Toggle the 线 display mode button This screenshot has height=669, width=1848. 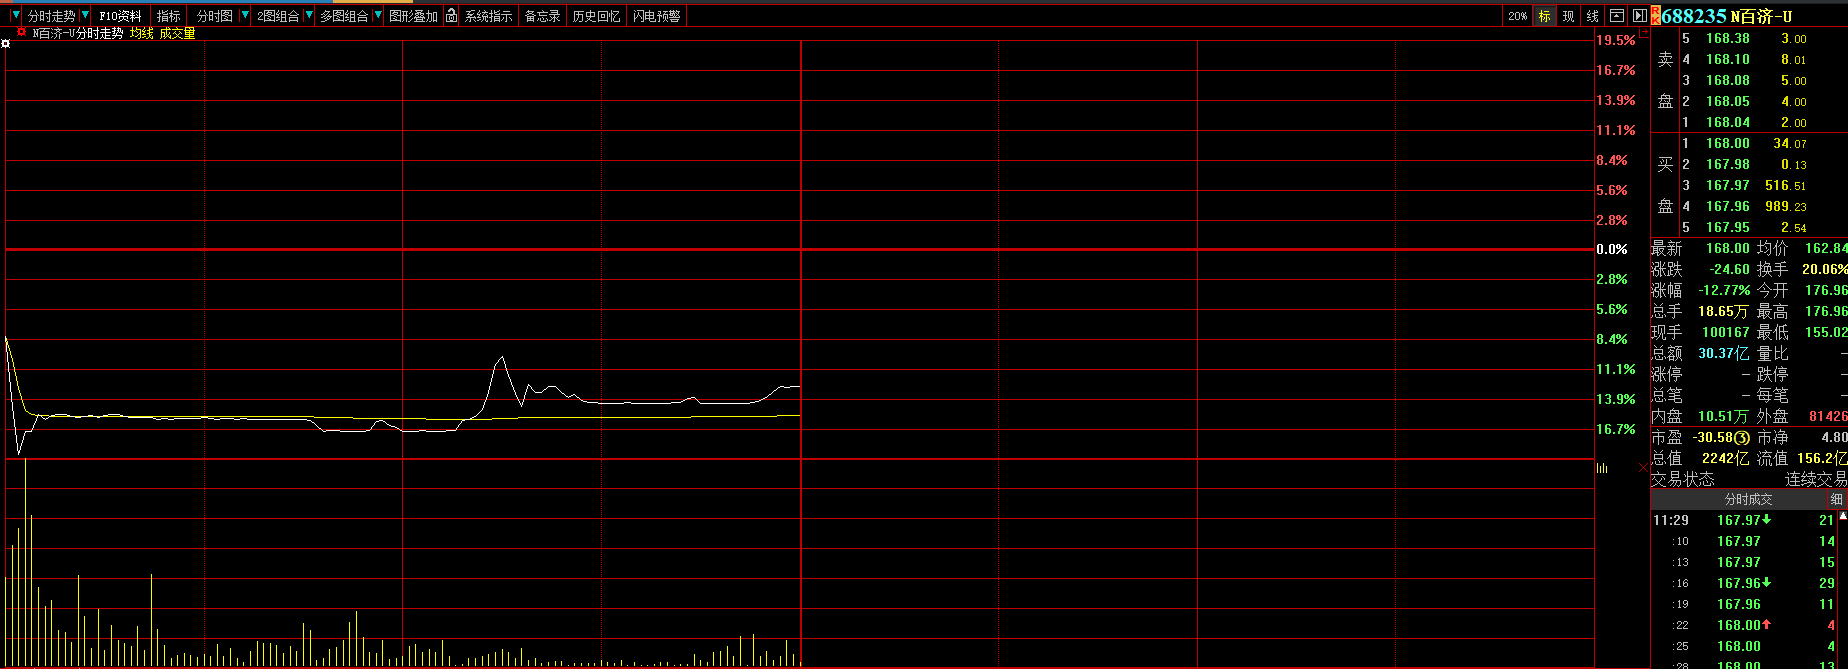click(x=1593, y=16)
